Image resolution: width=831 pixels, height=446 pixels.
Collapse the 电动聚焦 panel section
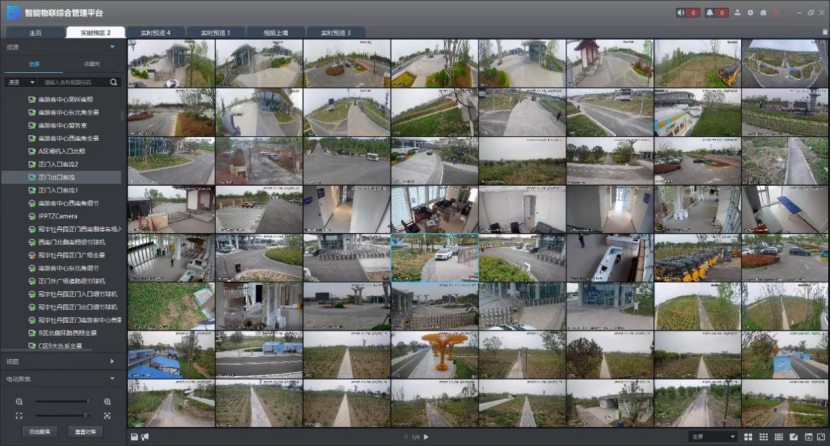[112, 379]
